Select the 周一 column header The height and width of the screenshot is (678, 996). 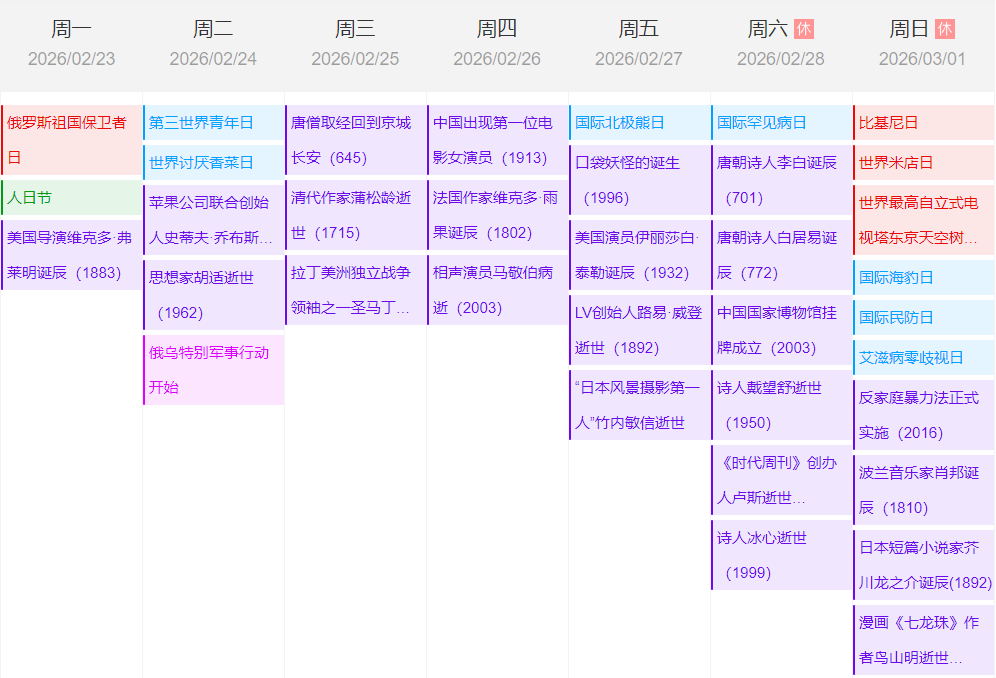tap(71, 29)
